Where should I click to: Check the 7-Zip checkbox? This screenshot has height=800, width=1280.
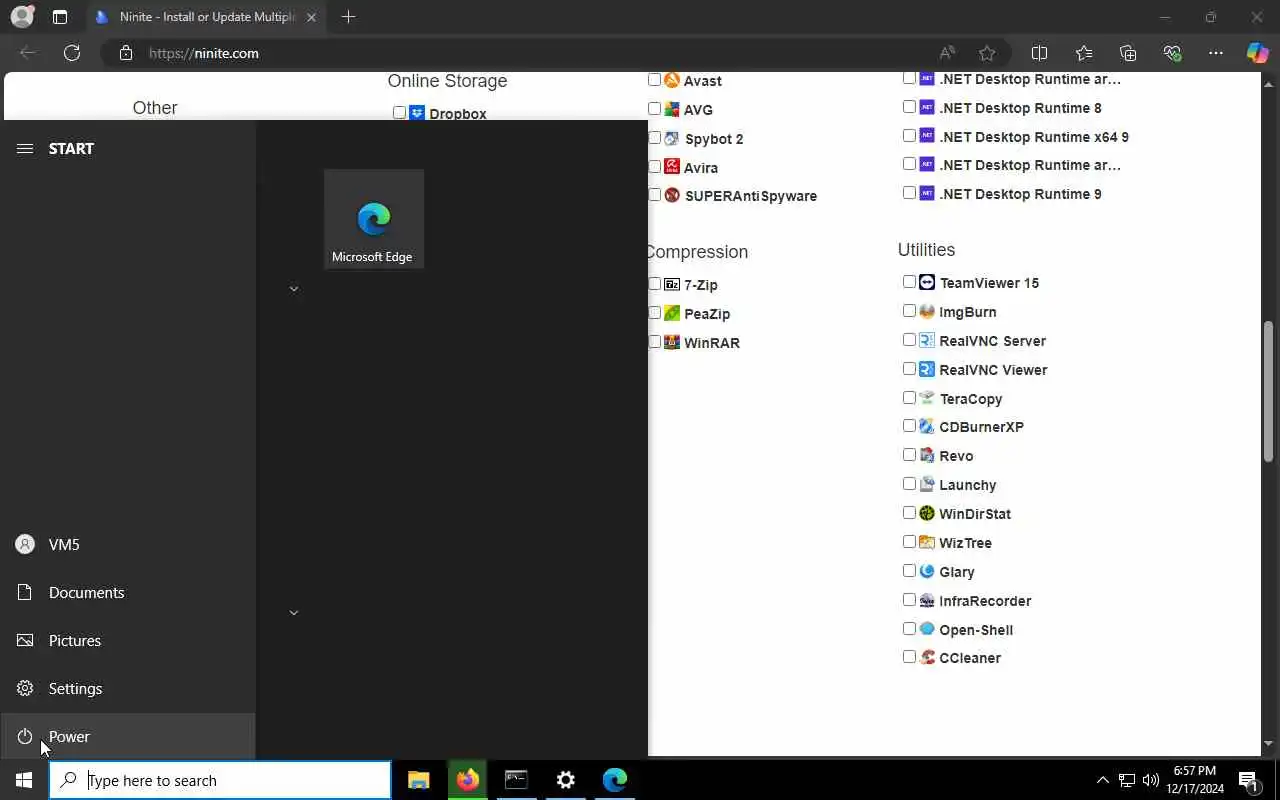pos(654,284)
